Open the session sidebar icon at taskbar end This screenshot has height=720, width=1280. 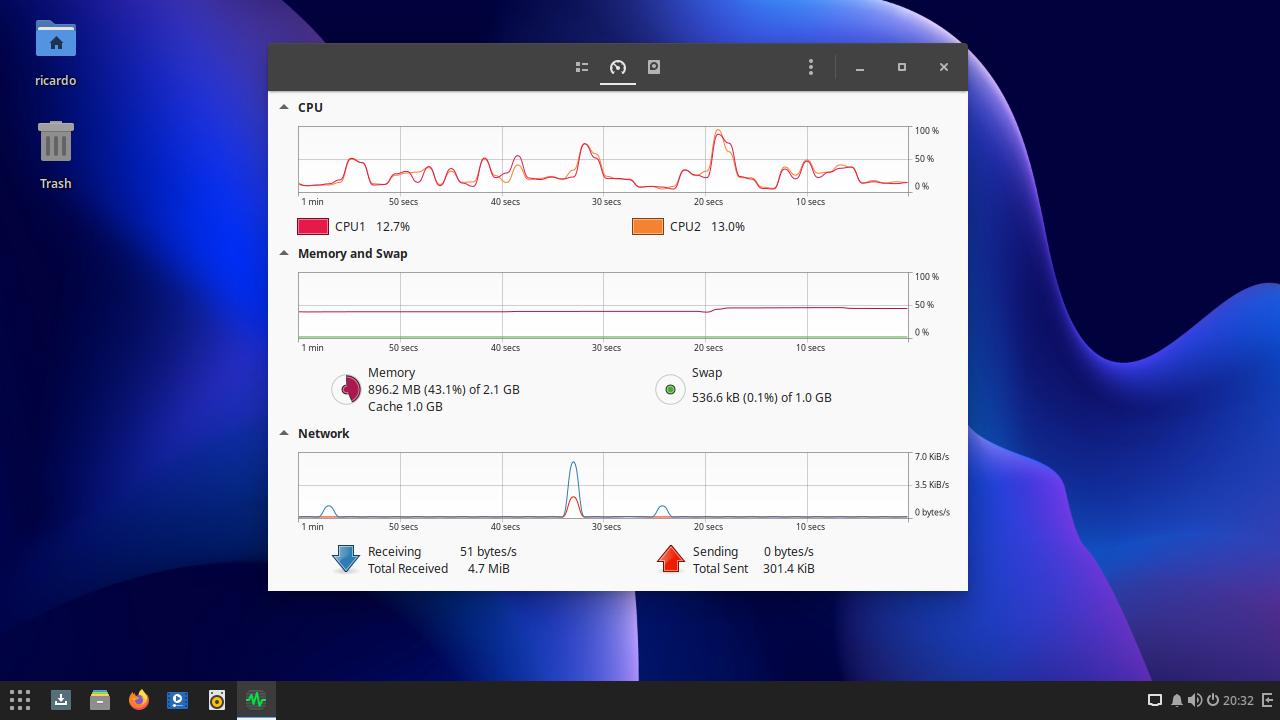[1268, 700]
